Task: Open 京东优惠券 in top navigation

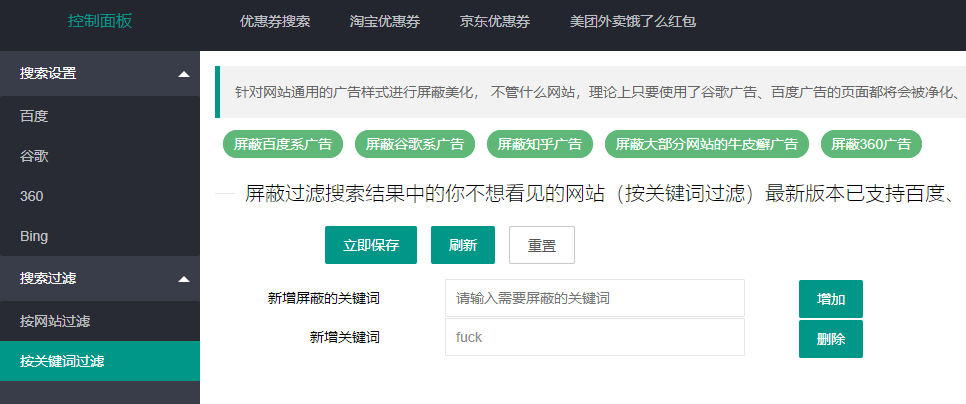Action: coord(495,22)
